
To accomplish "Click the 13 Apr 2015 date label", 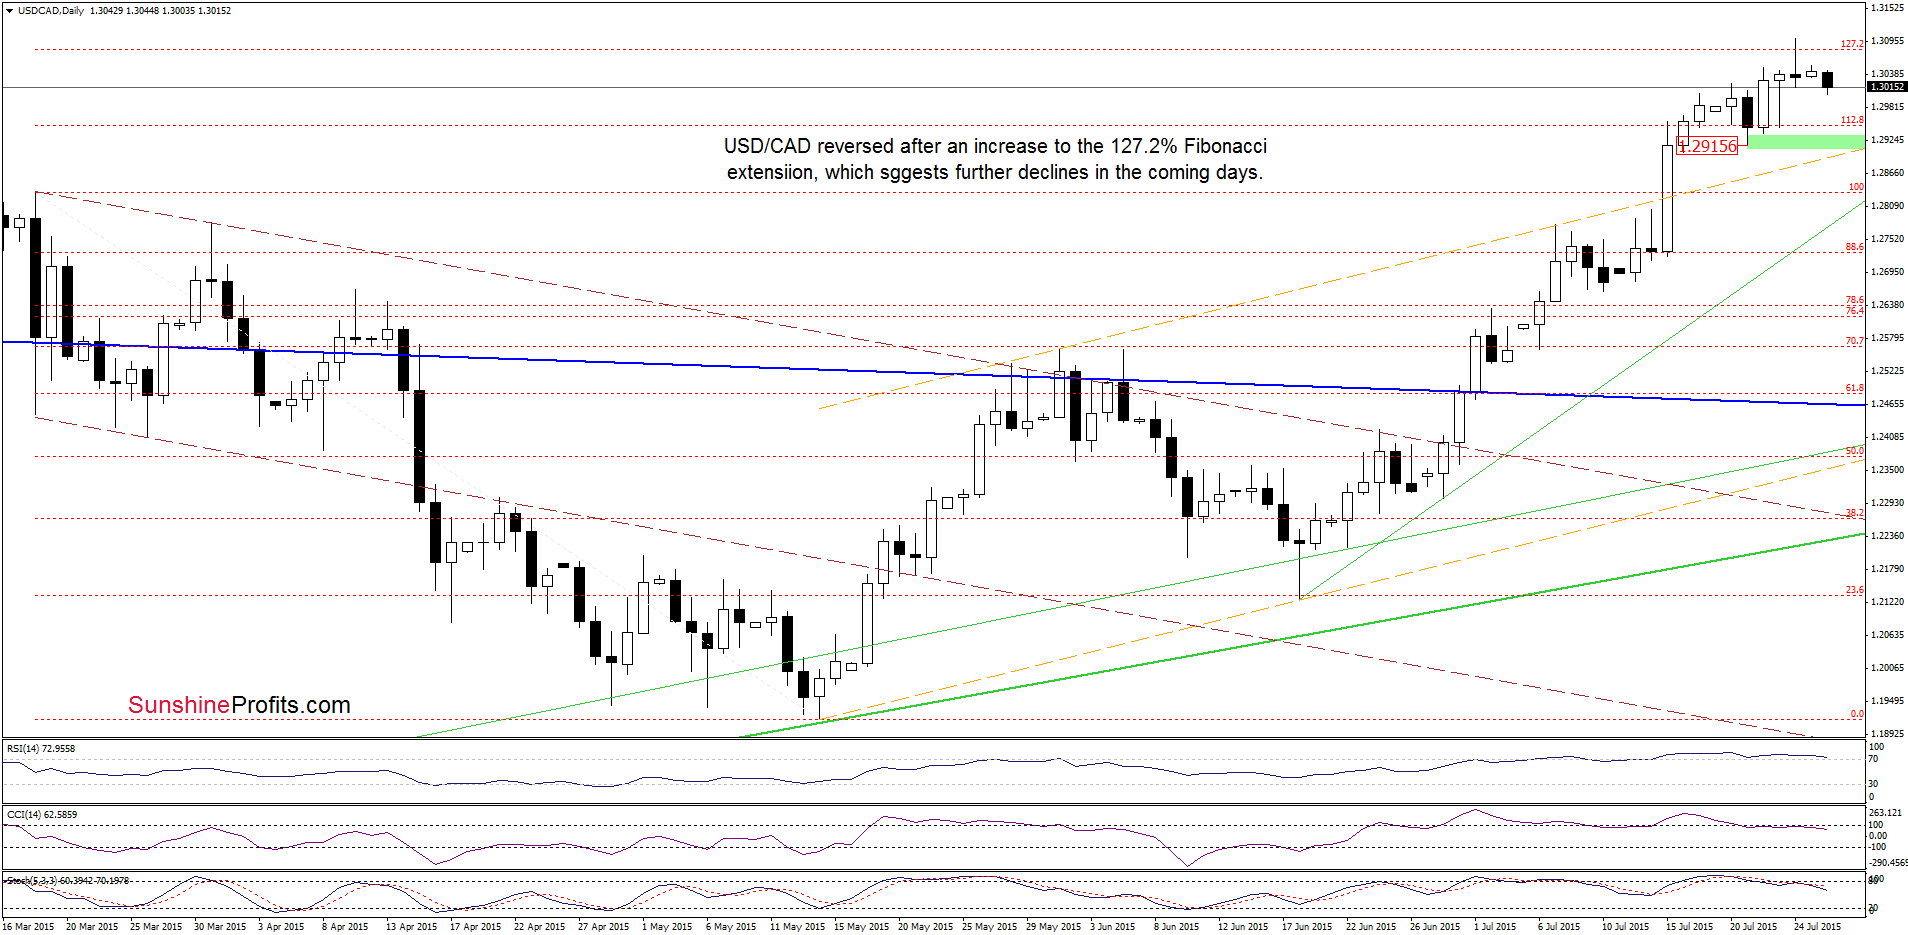I will [412, 927].
